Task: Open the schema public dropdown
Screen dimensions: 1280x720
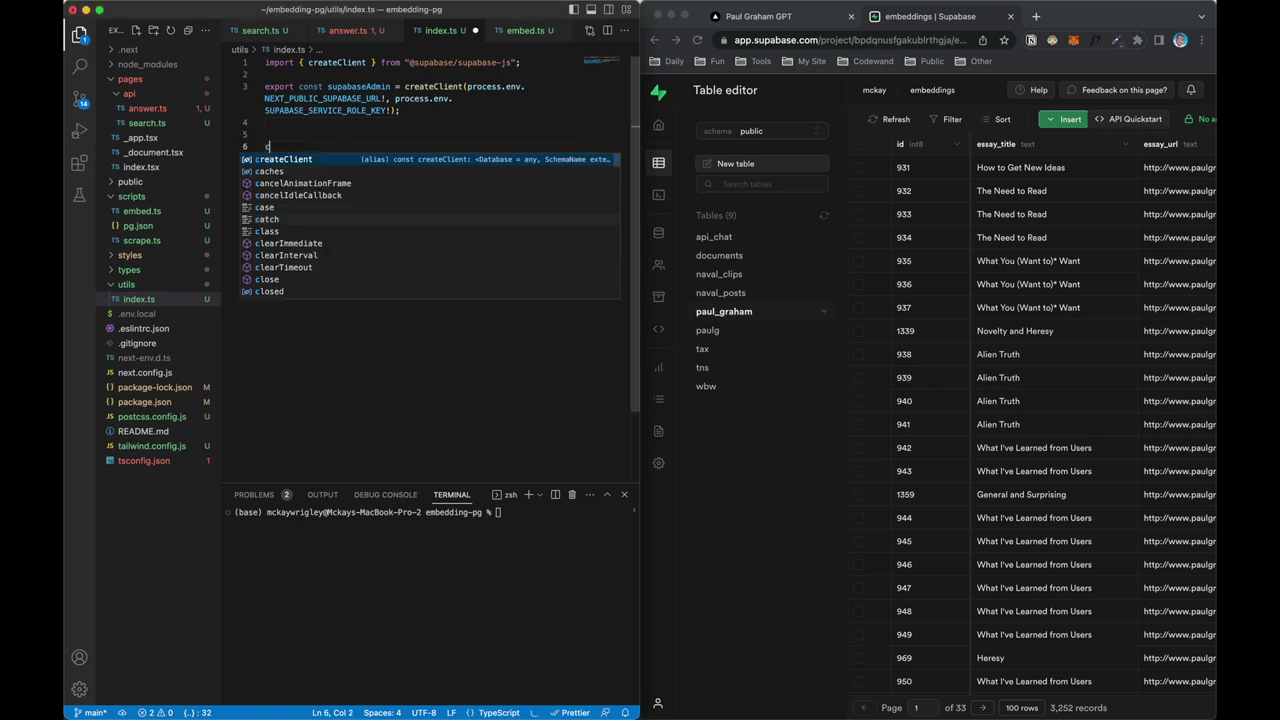Action: pyautogui.click(x=762, y=131)
